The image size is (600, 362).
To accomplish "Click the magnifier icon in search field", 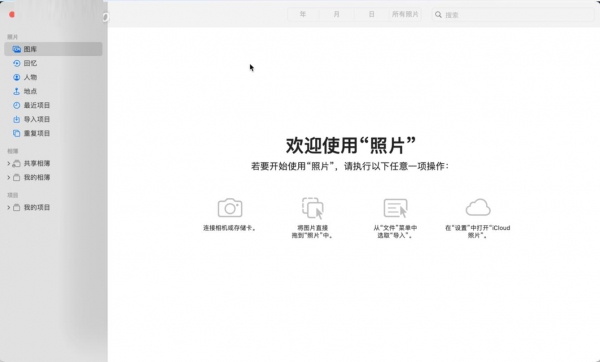I will point(439,15).
